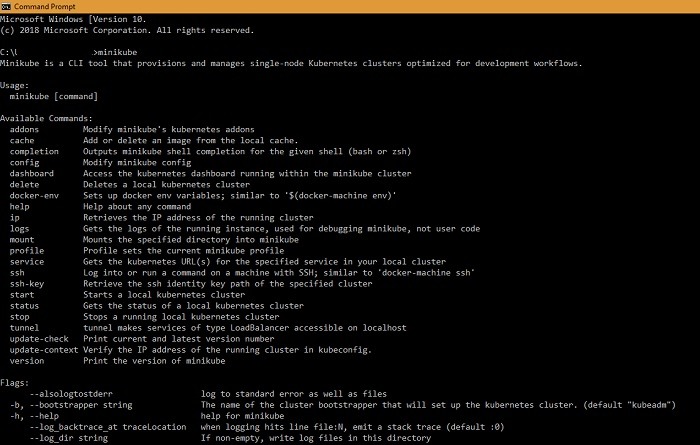
Task: Click the '--alsologtostderr' flag
Action: point(71,394)
